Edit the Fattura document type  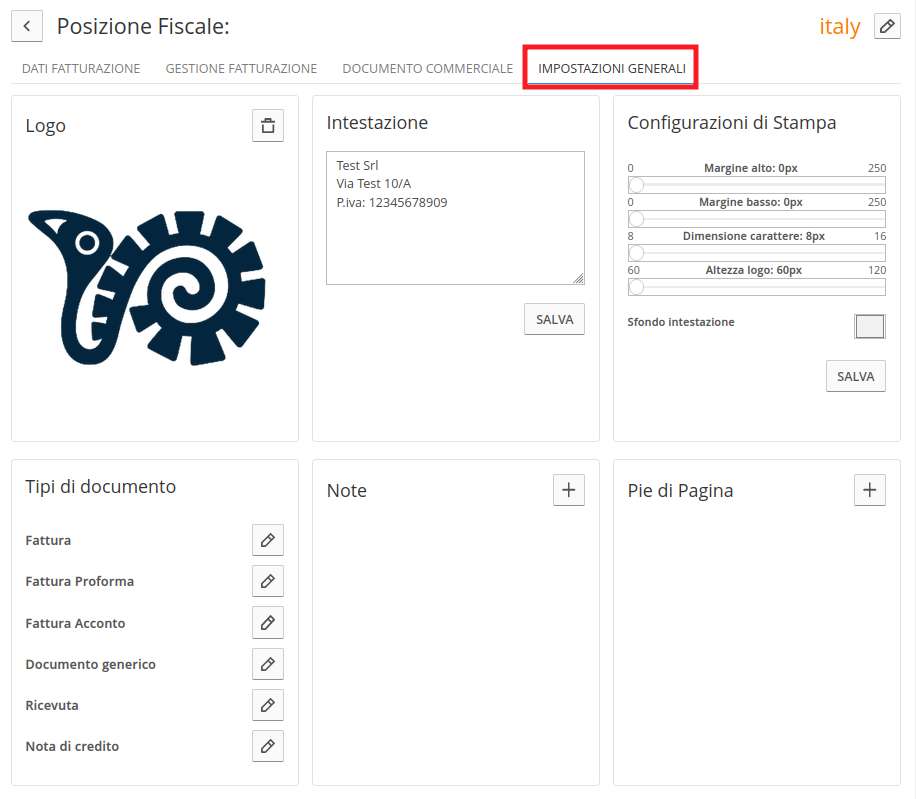(268, 540)
